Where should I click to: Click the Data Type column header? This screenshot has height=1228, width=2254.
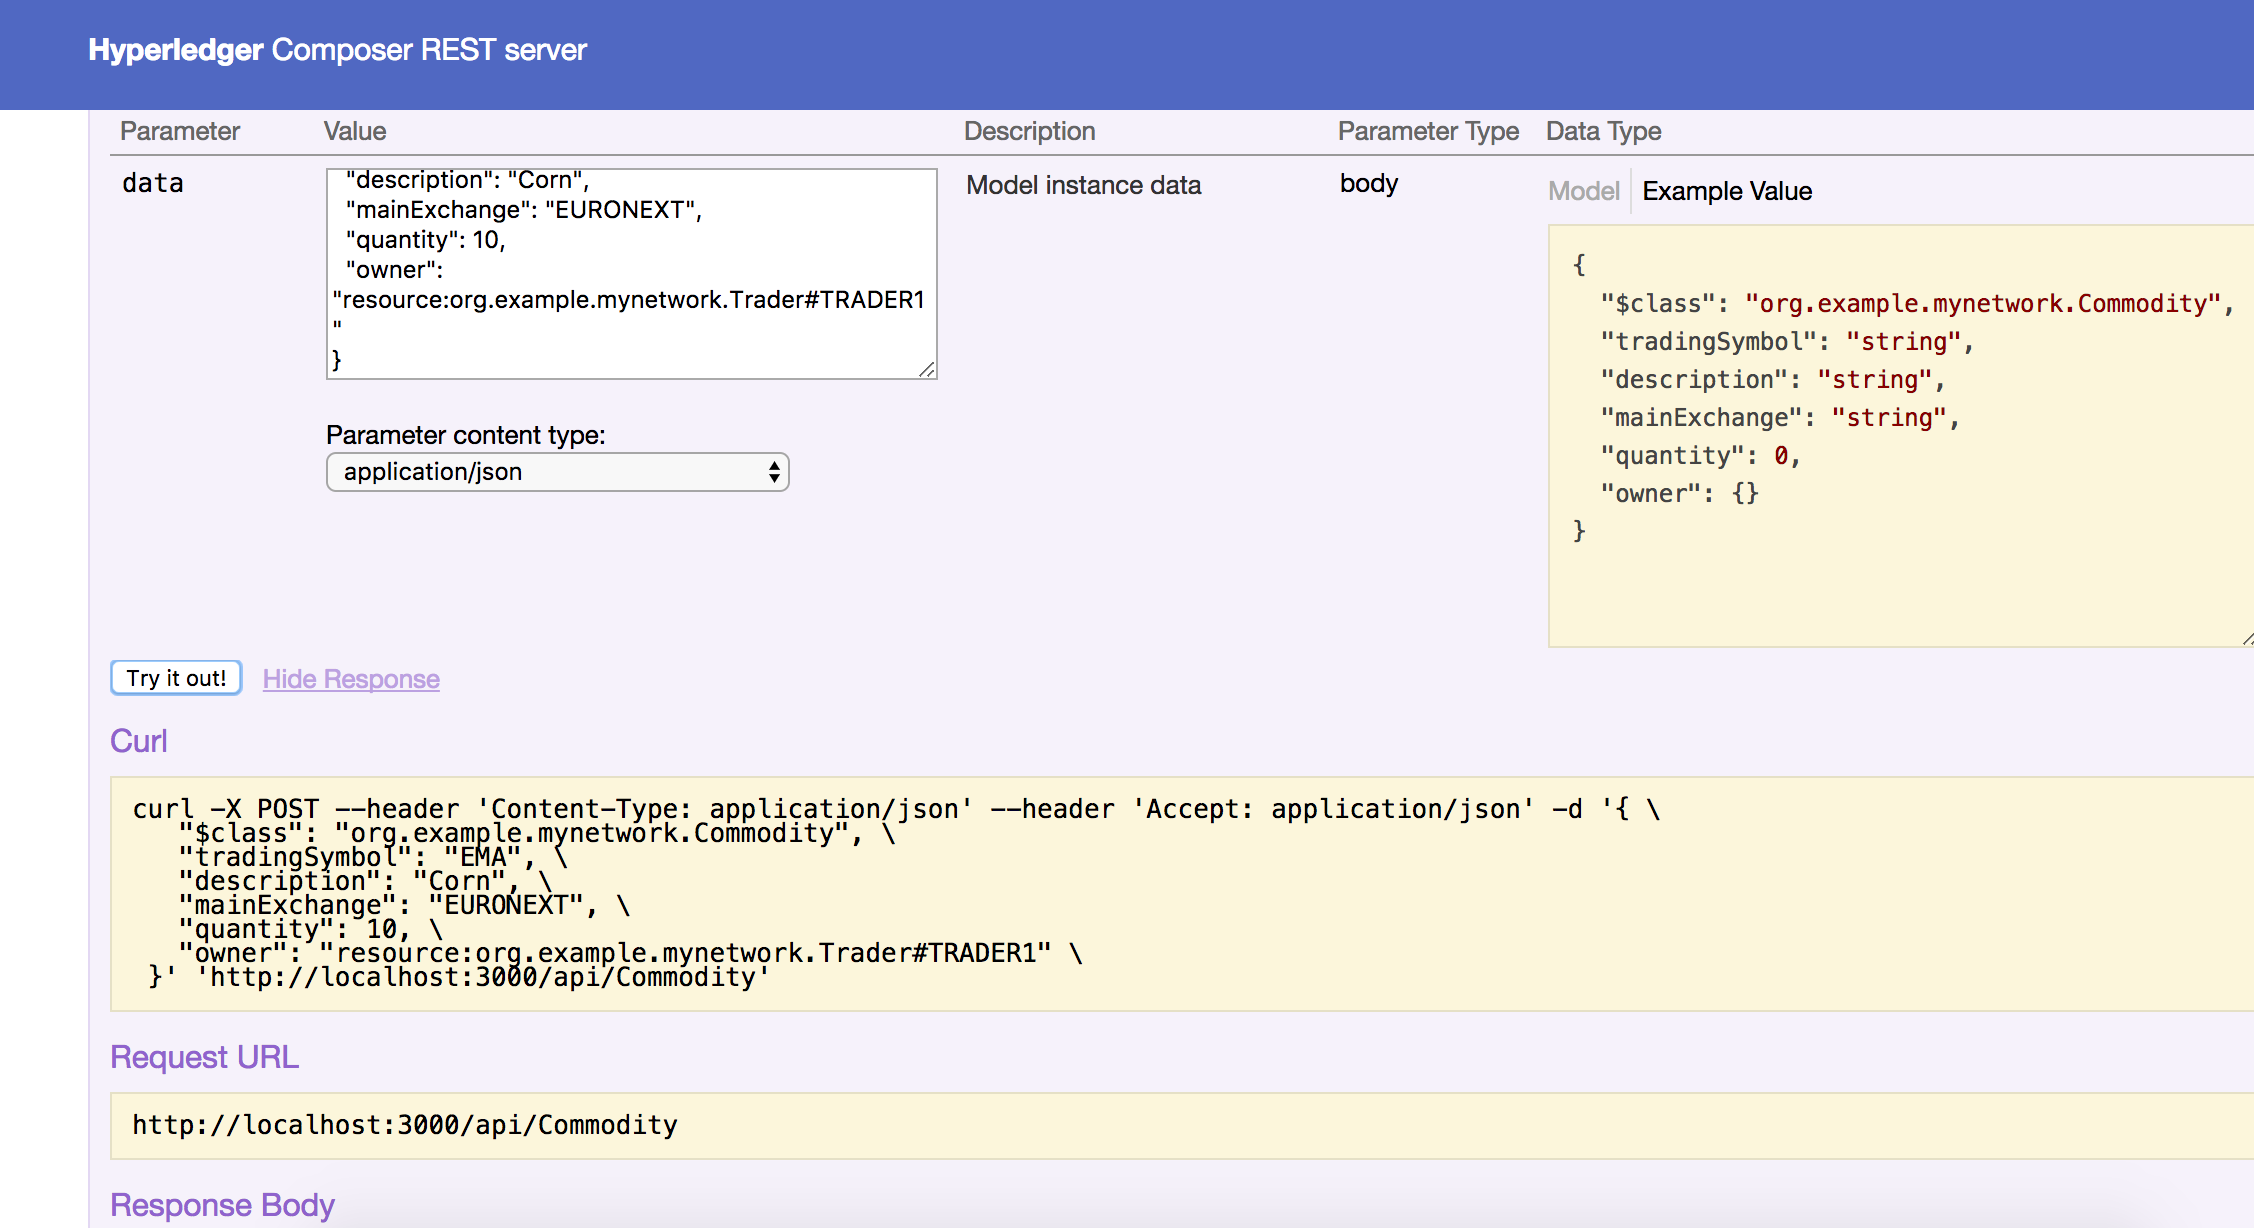coord(1603,131)
